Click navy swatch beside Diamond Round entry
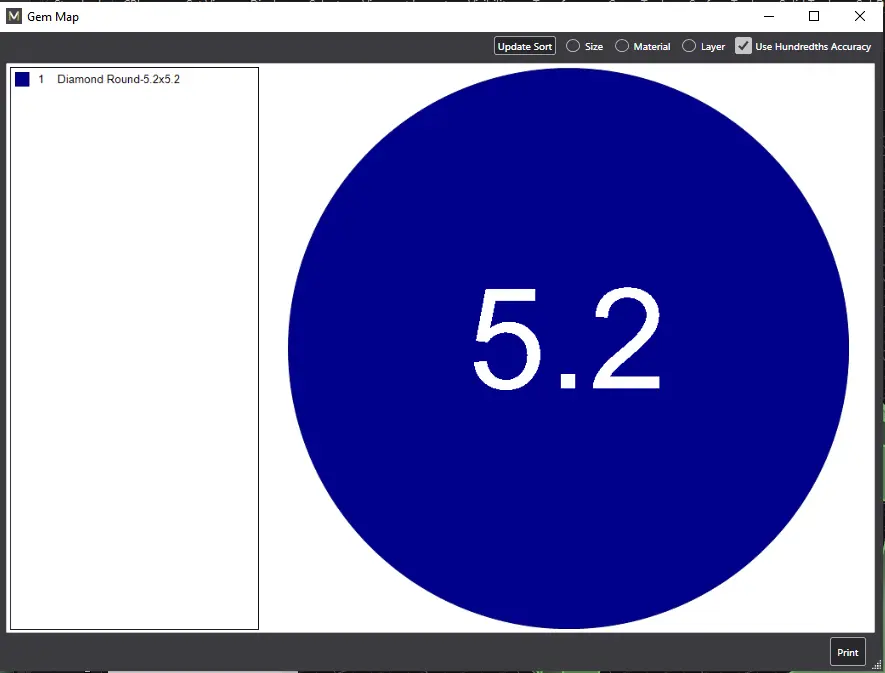The width and height of the screenshot is (885, 673). click(22, 79)
